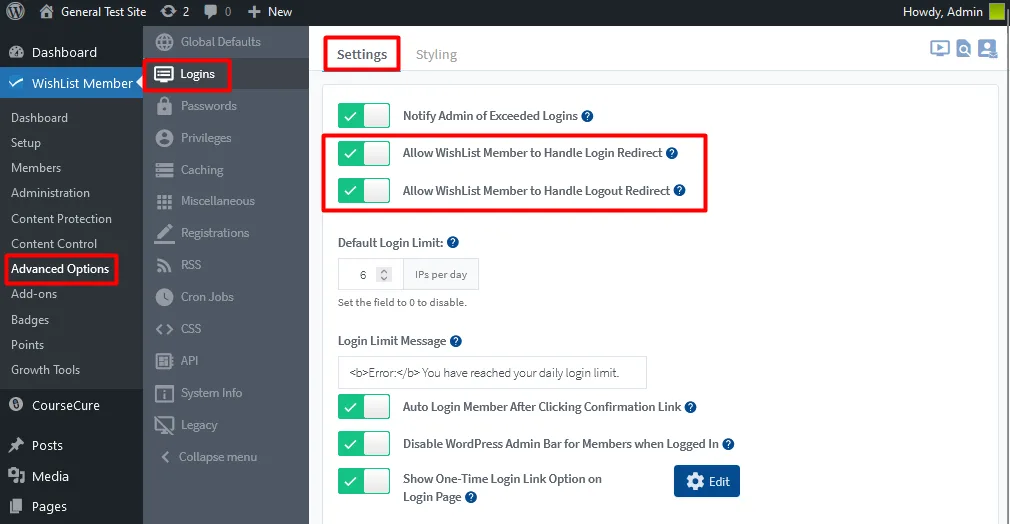Viewport: 1010px width, 524px height.
Task: Open Setup in the WishList Member menu
Action: click(26, 142)
